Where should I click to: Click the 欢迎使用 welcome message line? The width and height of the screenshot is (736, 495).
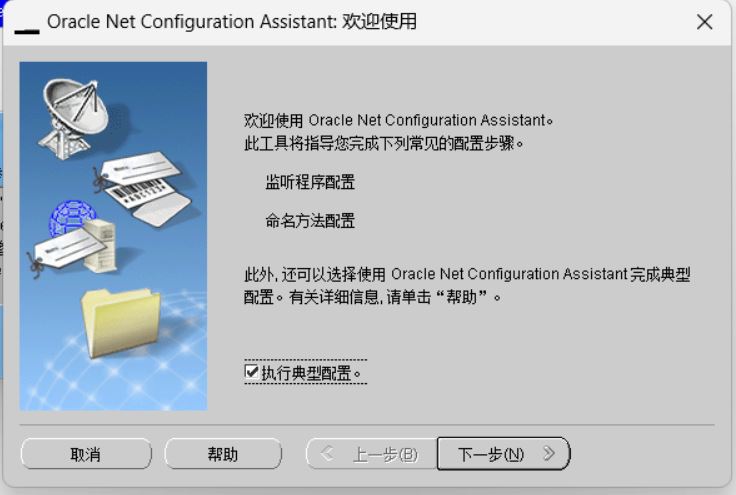coord(398,121)
